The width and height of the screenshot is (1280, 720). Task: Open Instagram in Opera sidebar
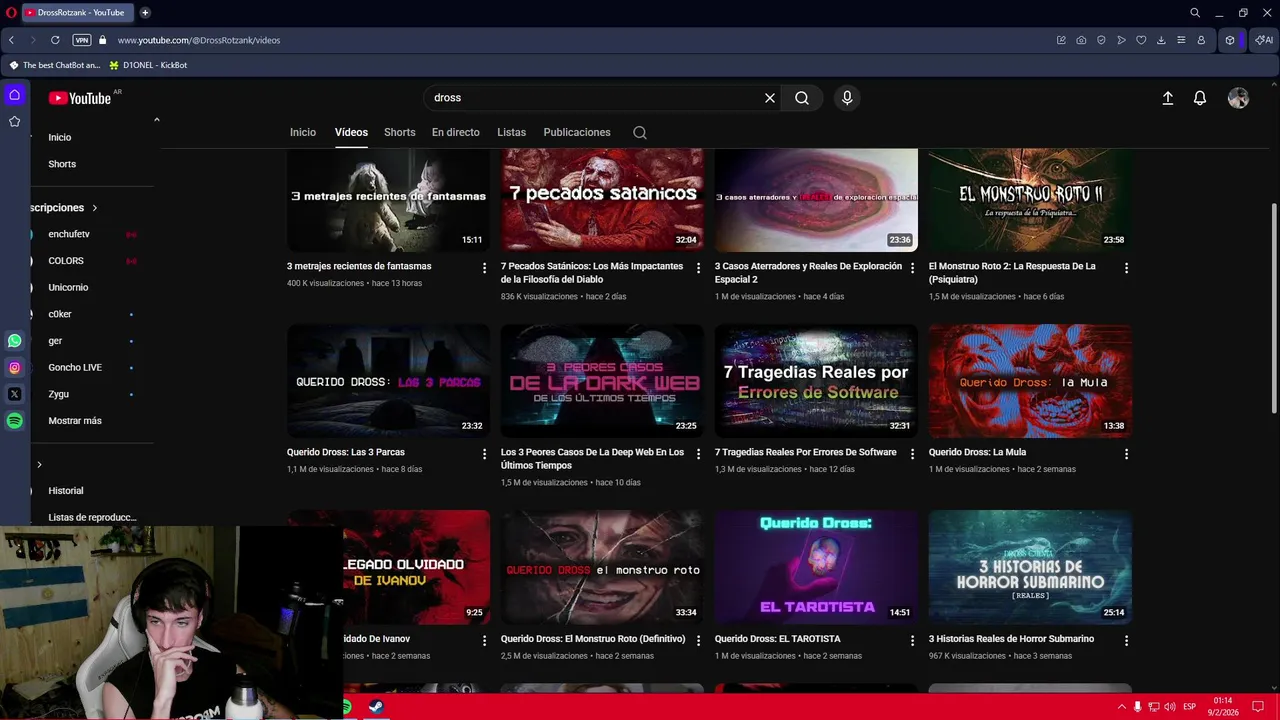coord(14,368)
